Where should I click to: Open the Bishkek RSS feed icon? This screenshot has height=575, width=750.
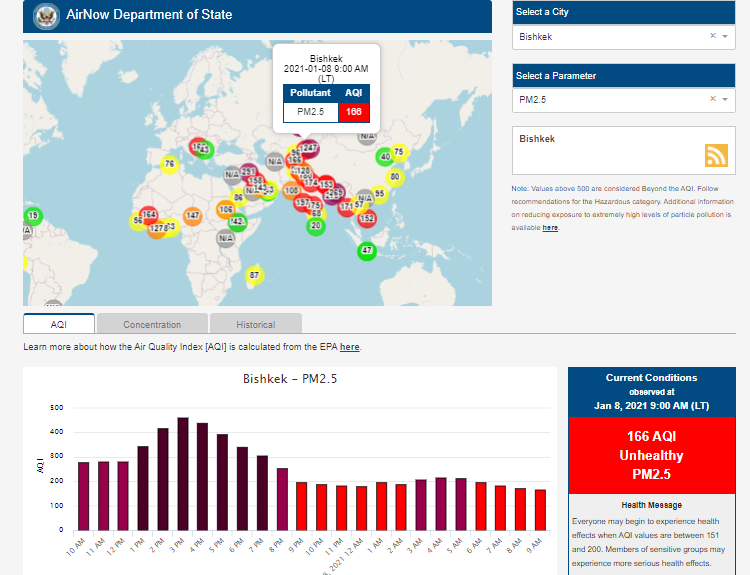716,155
